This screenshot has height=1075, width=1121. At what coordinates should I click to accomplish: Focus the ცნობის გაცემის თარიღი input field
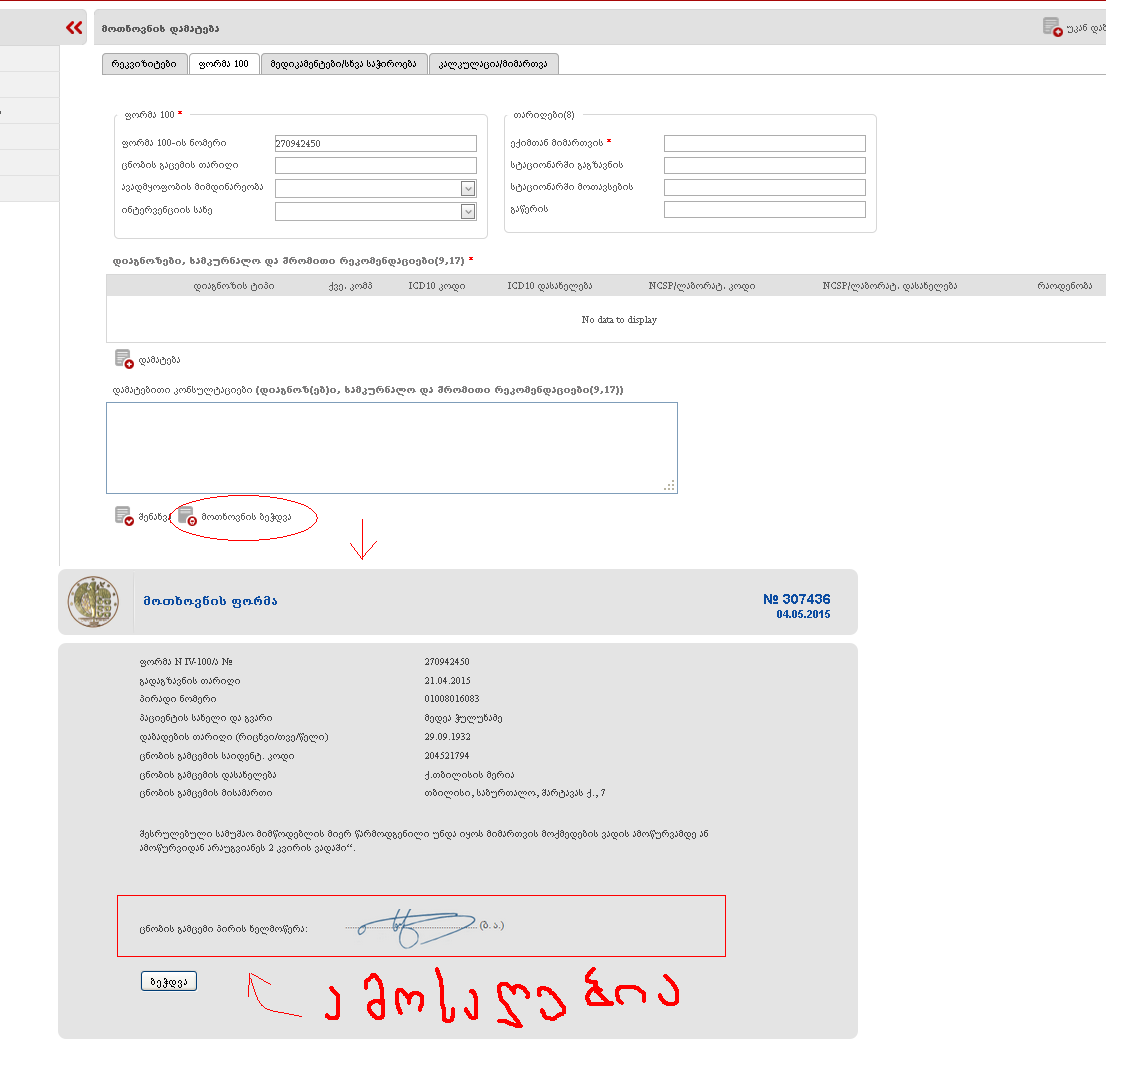[375, 166]
